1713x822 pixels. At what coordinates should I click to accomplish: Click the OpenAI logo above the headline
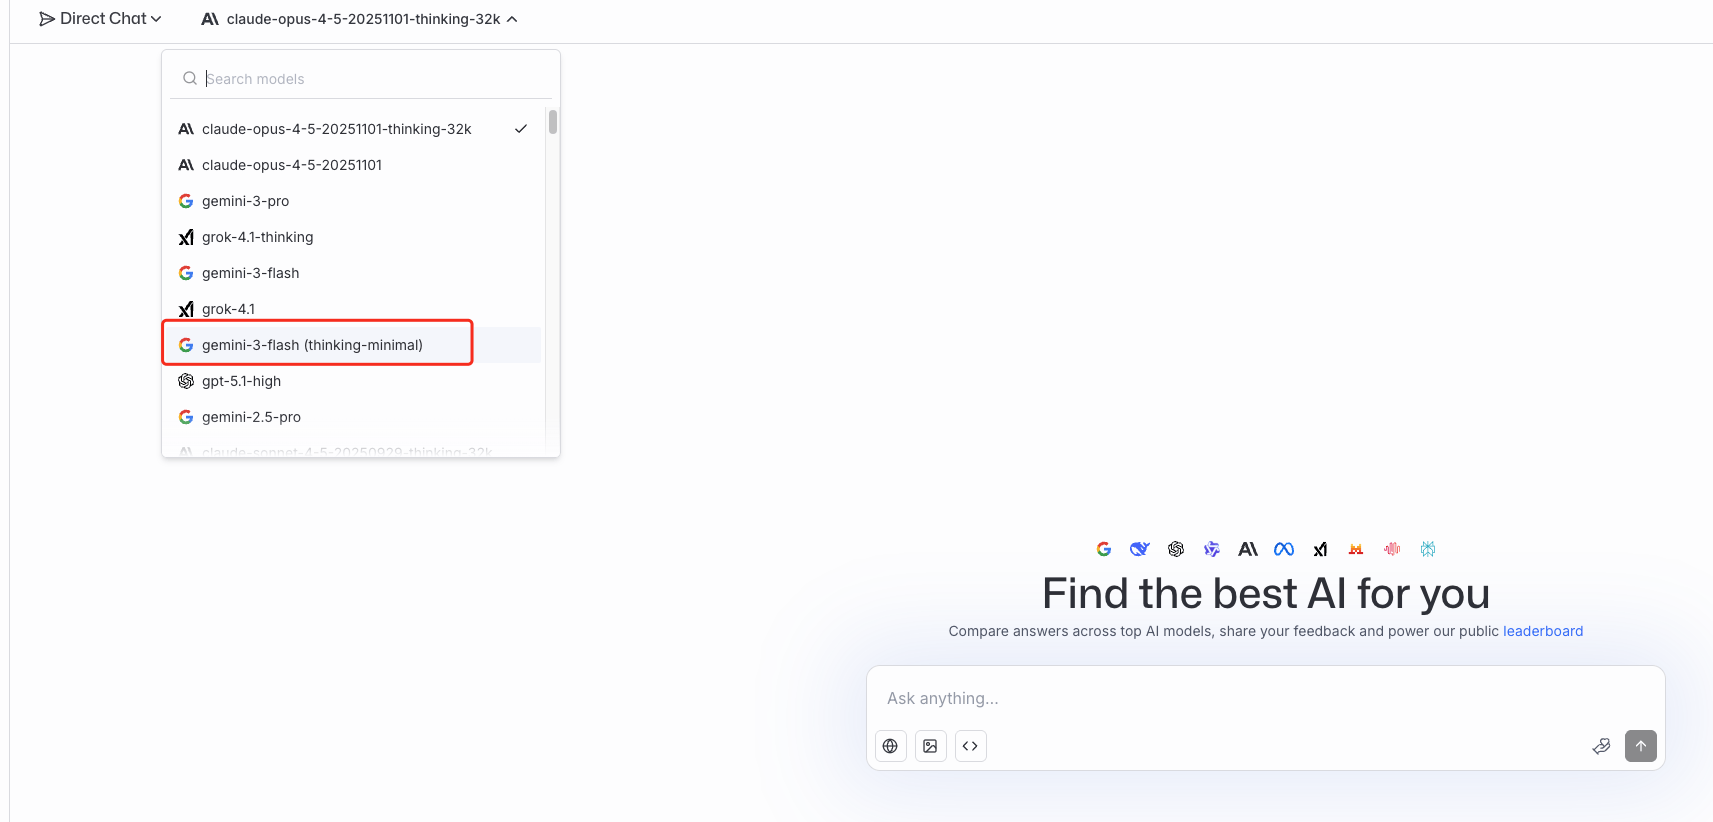pyautogui.click(x=1176, y=549)
